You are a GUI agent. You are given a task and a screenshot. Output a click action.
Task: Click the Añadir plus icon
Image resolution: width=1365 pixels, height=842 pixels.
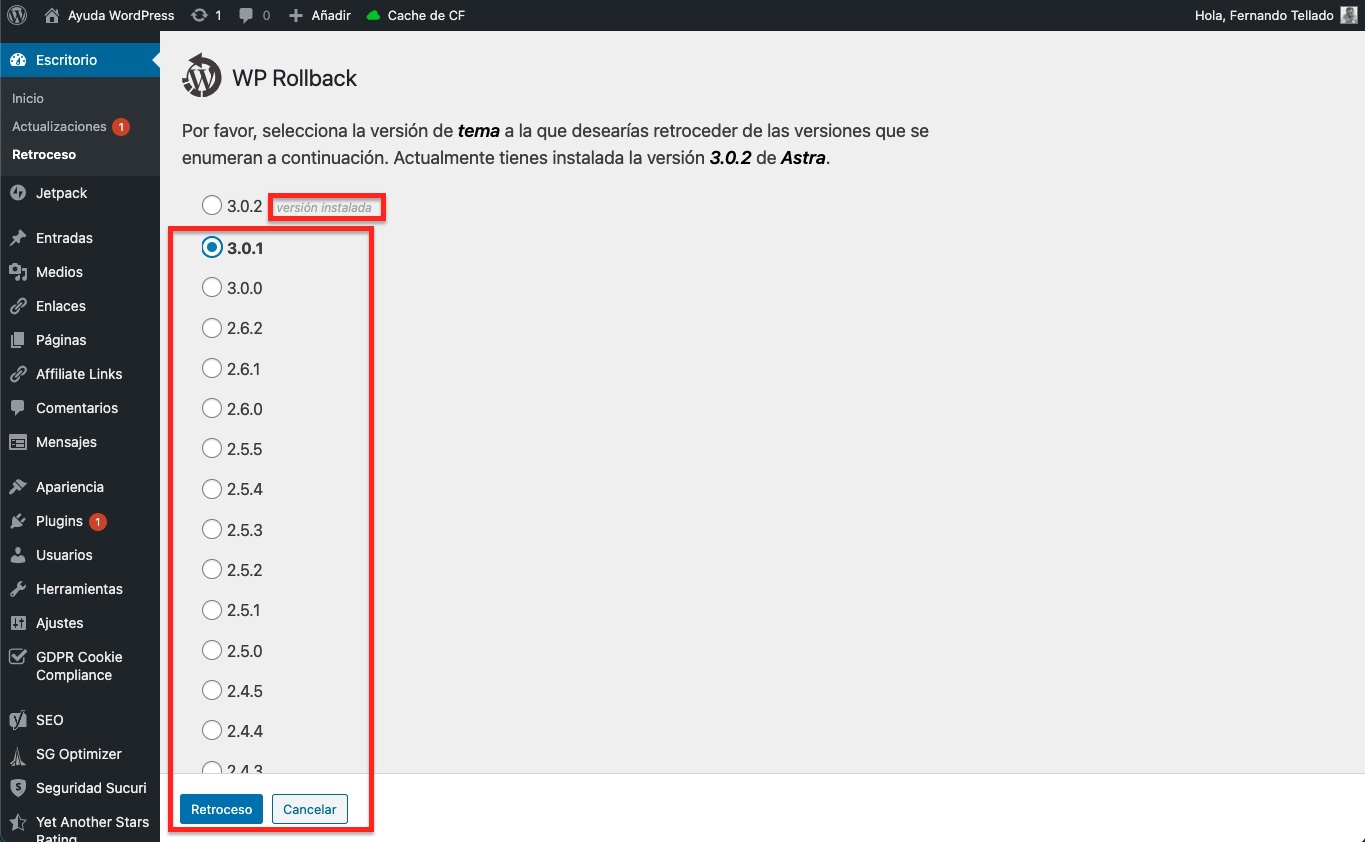point(295,15)
